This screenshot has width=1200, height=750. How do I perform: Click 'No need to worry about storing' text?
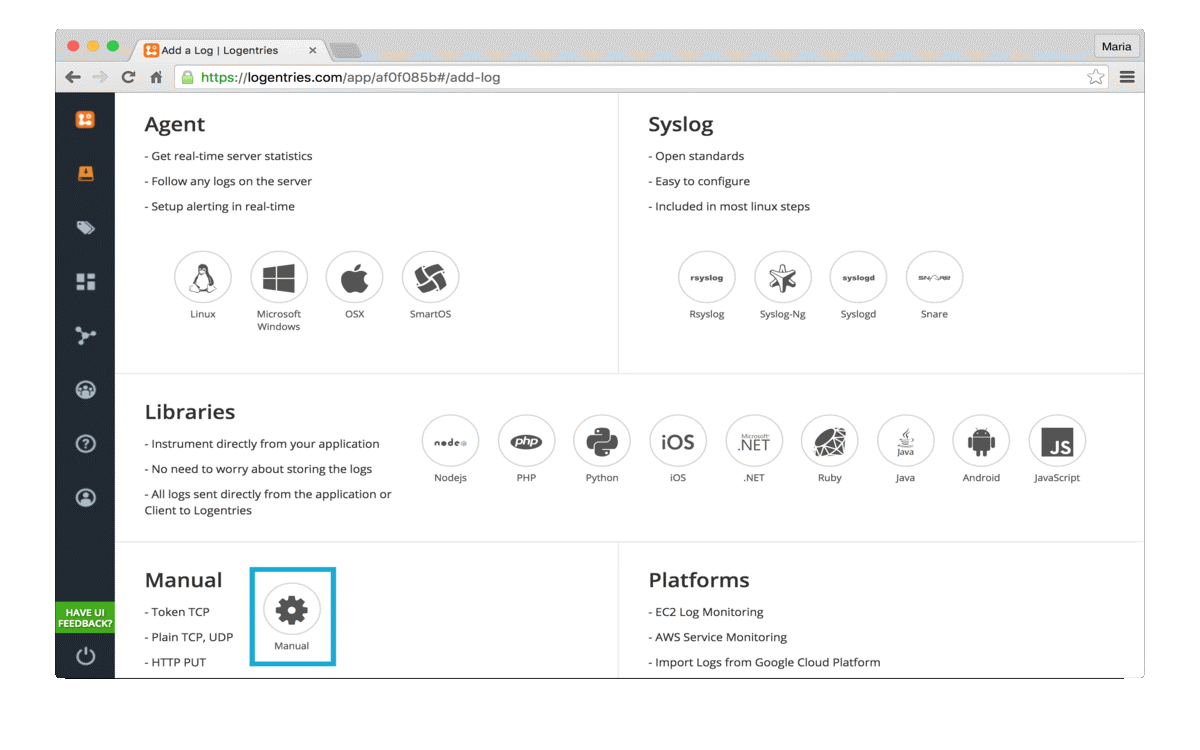pos(262,469)
